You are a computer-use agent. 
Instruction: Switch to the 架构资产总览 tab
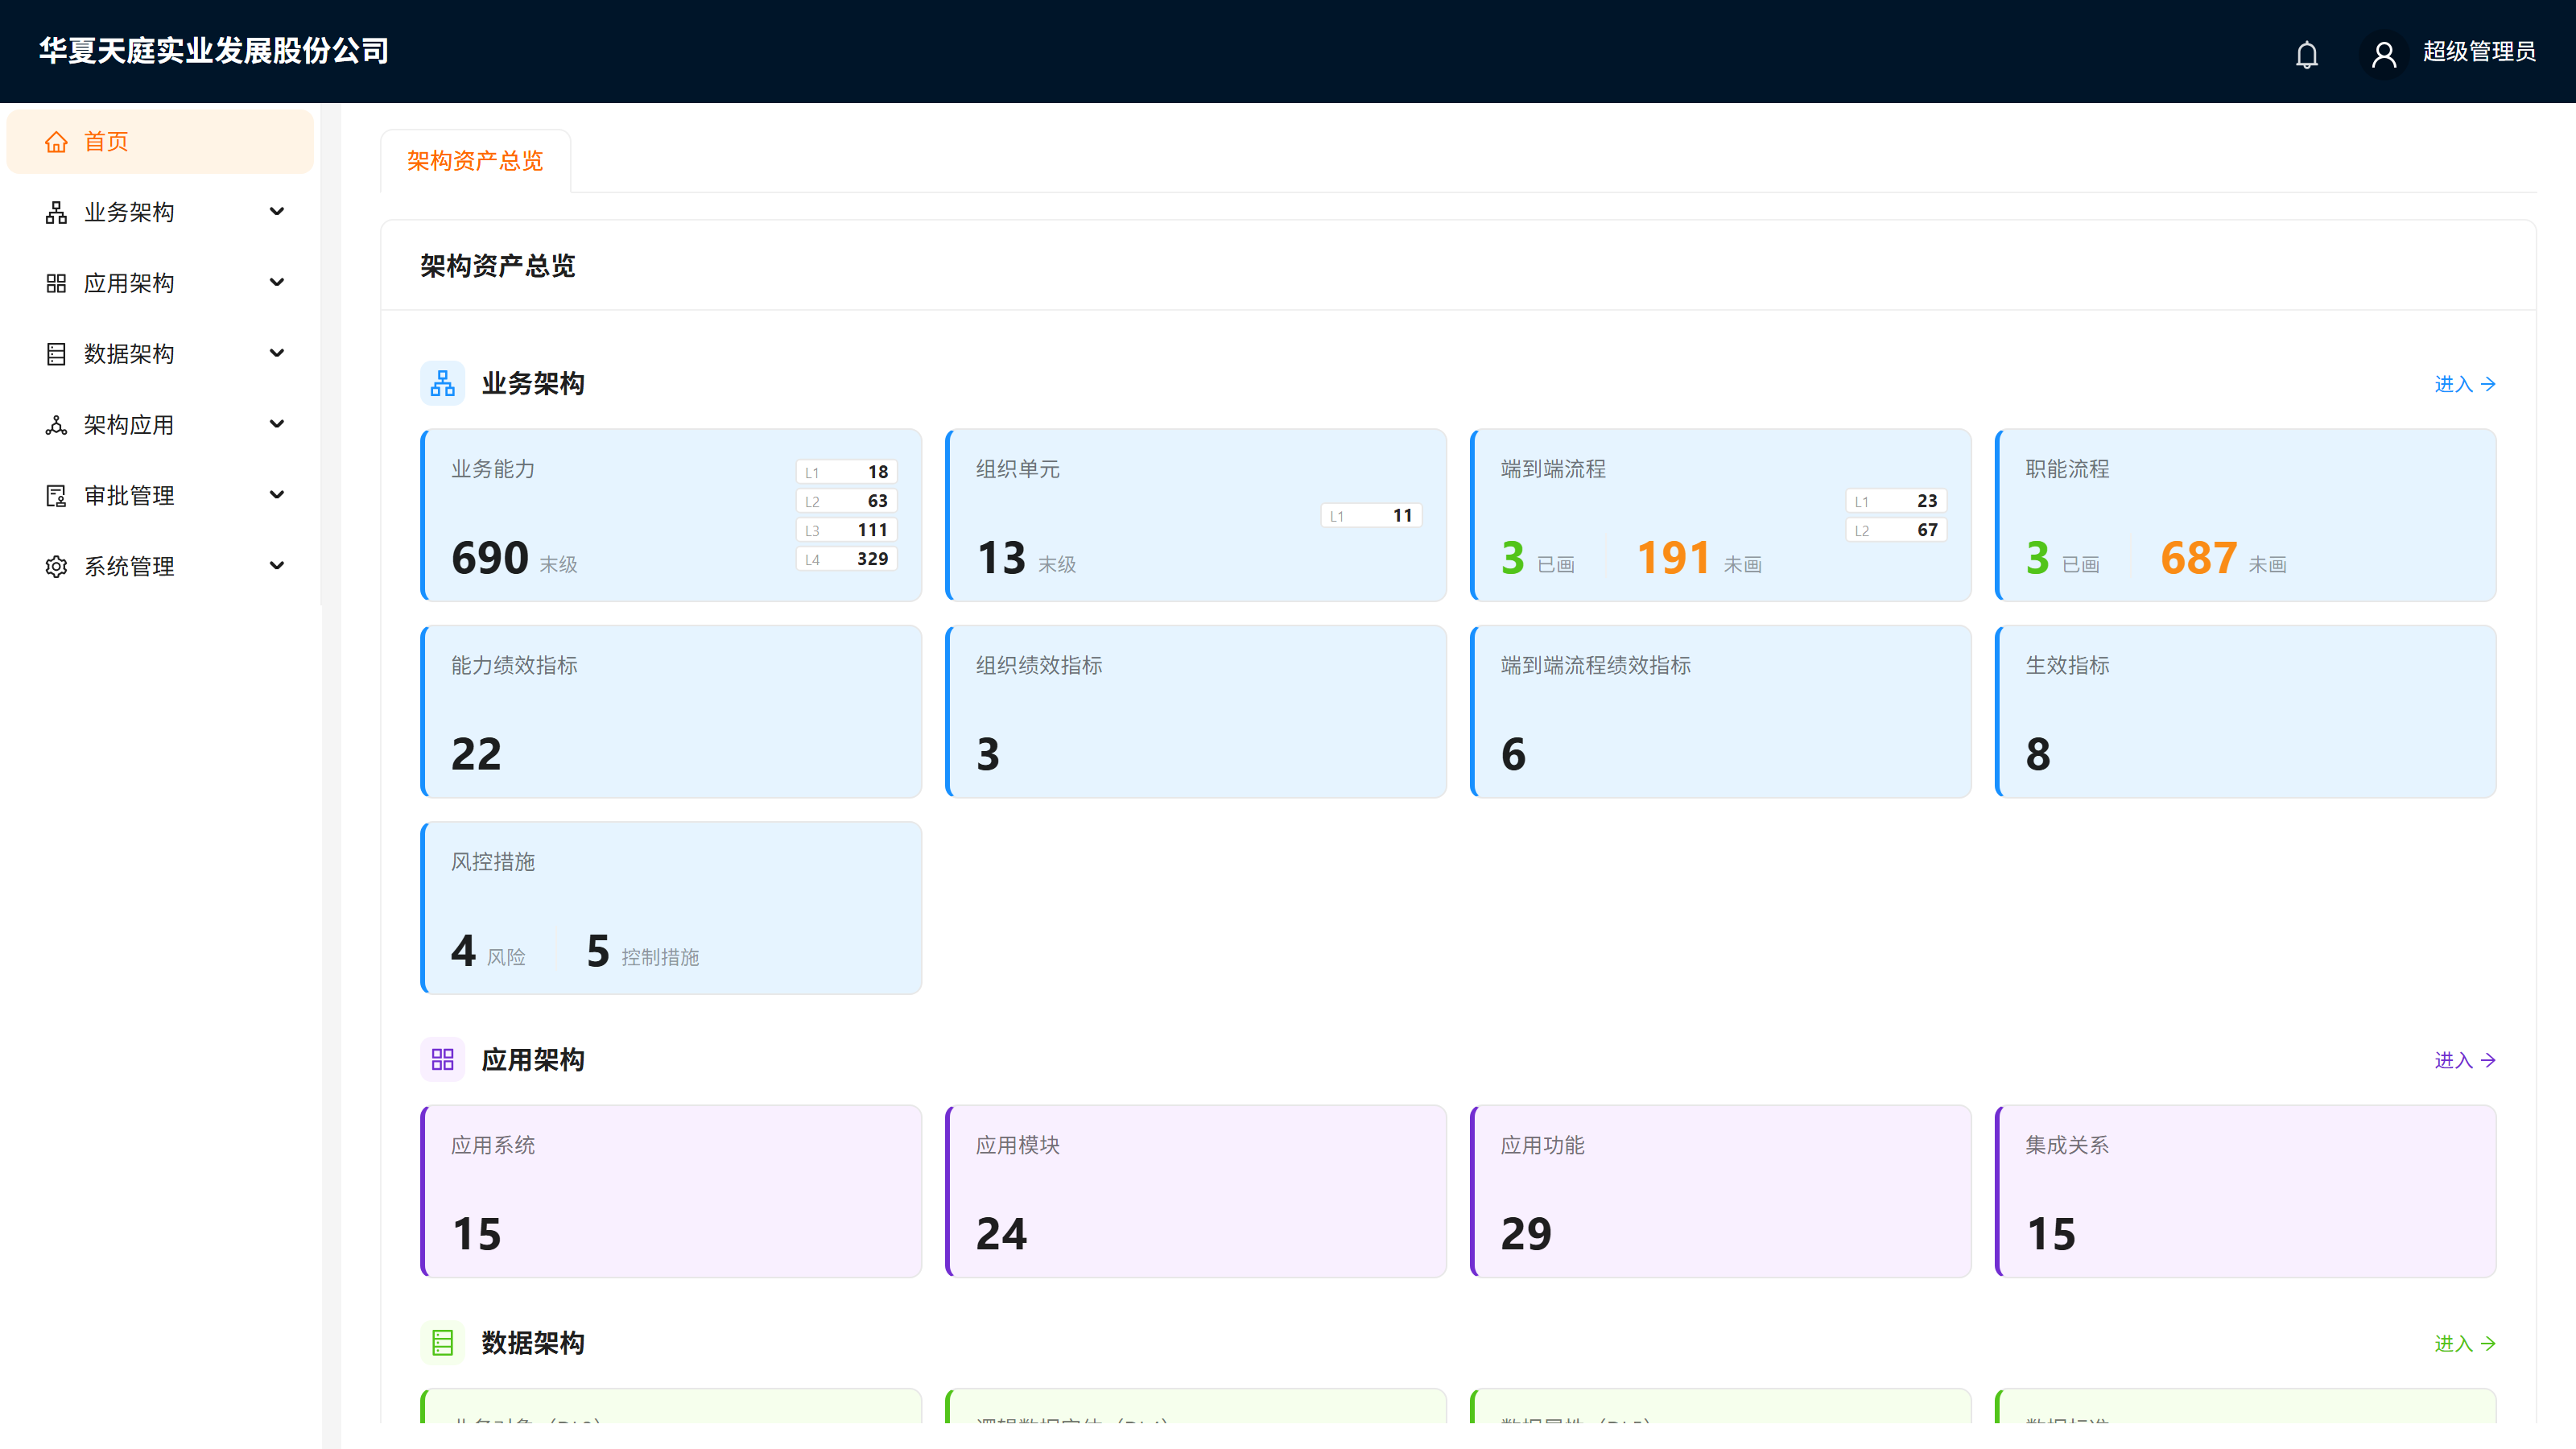coord(475,161)
